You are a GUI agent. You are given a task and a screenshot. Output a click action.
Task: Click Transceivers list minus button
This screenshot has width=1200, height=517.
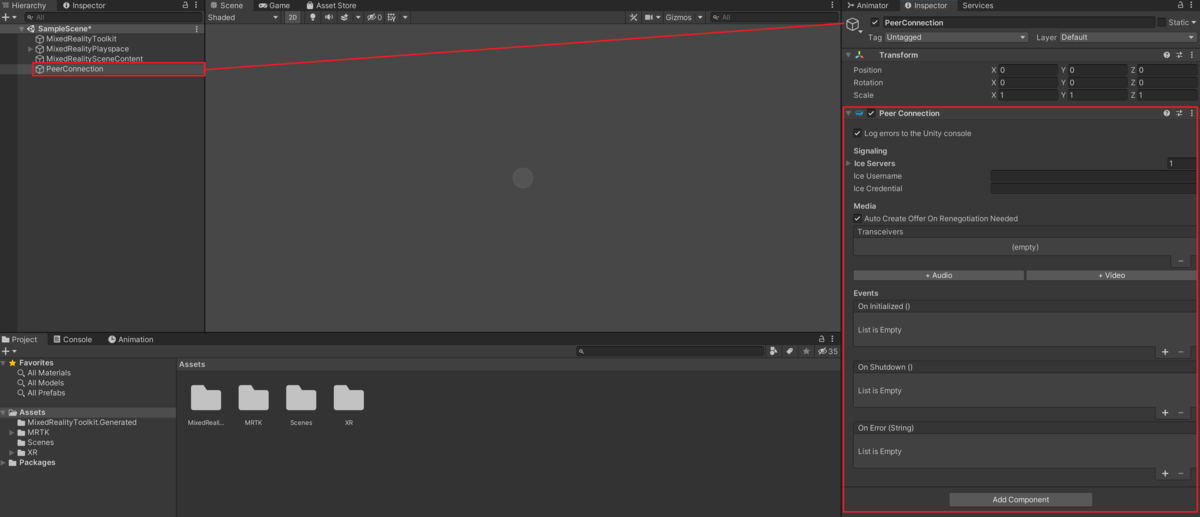tap(1180, 261)
